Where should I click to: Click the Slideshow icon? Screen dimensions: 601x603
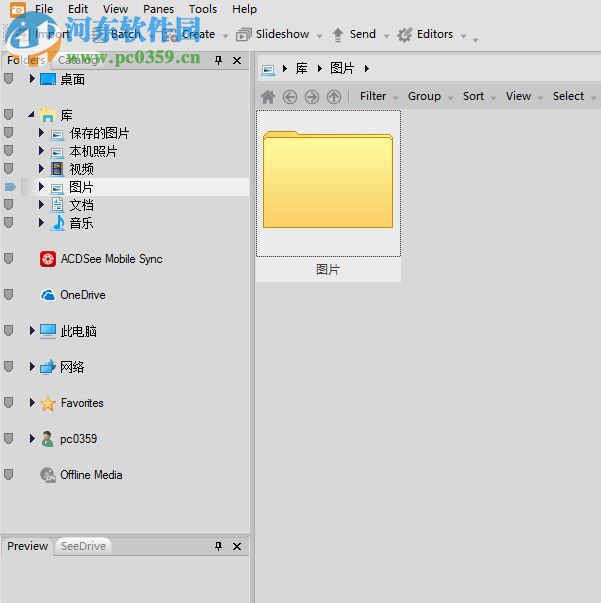[x=243, y=35]
